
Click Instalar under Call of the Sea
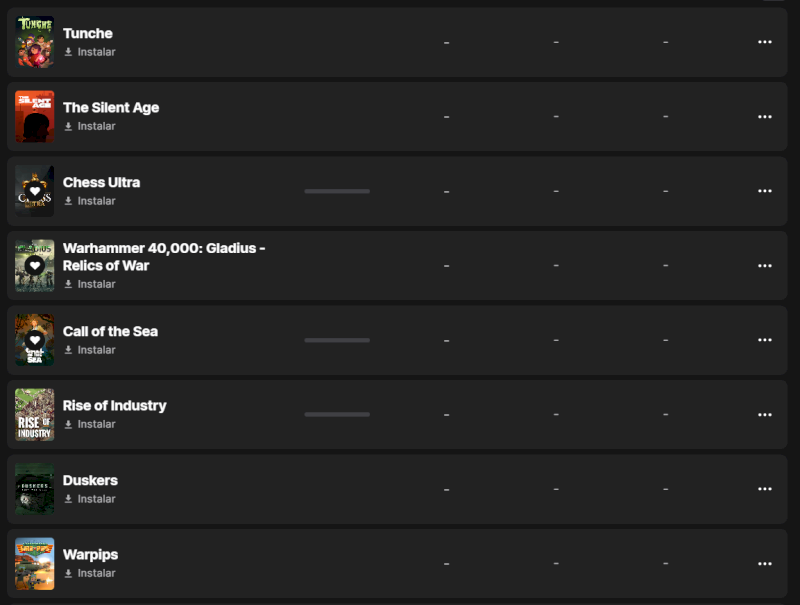tap(96, 350)
